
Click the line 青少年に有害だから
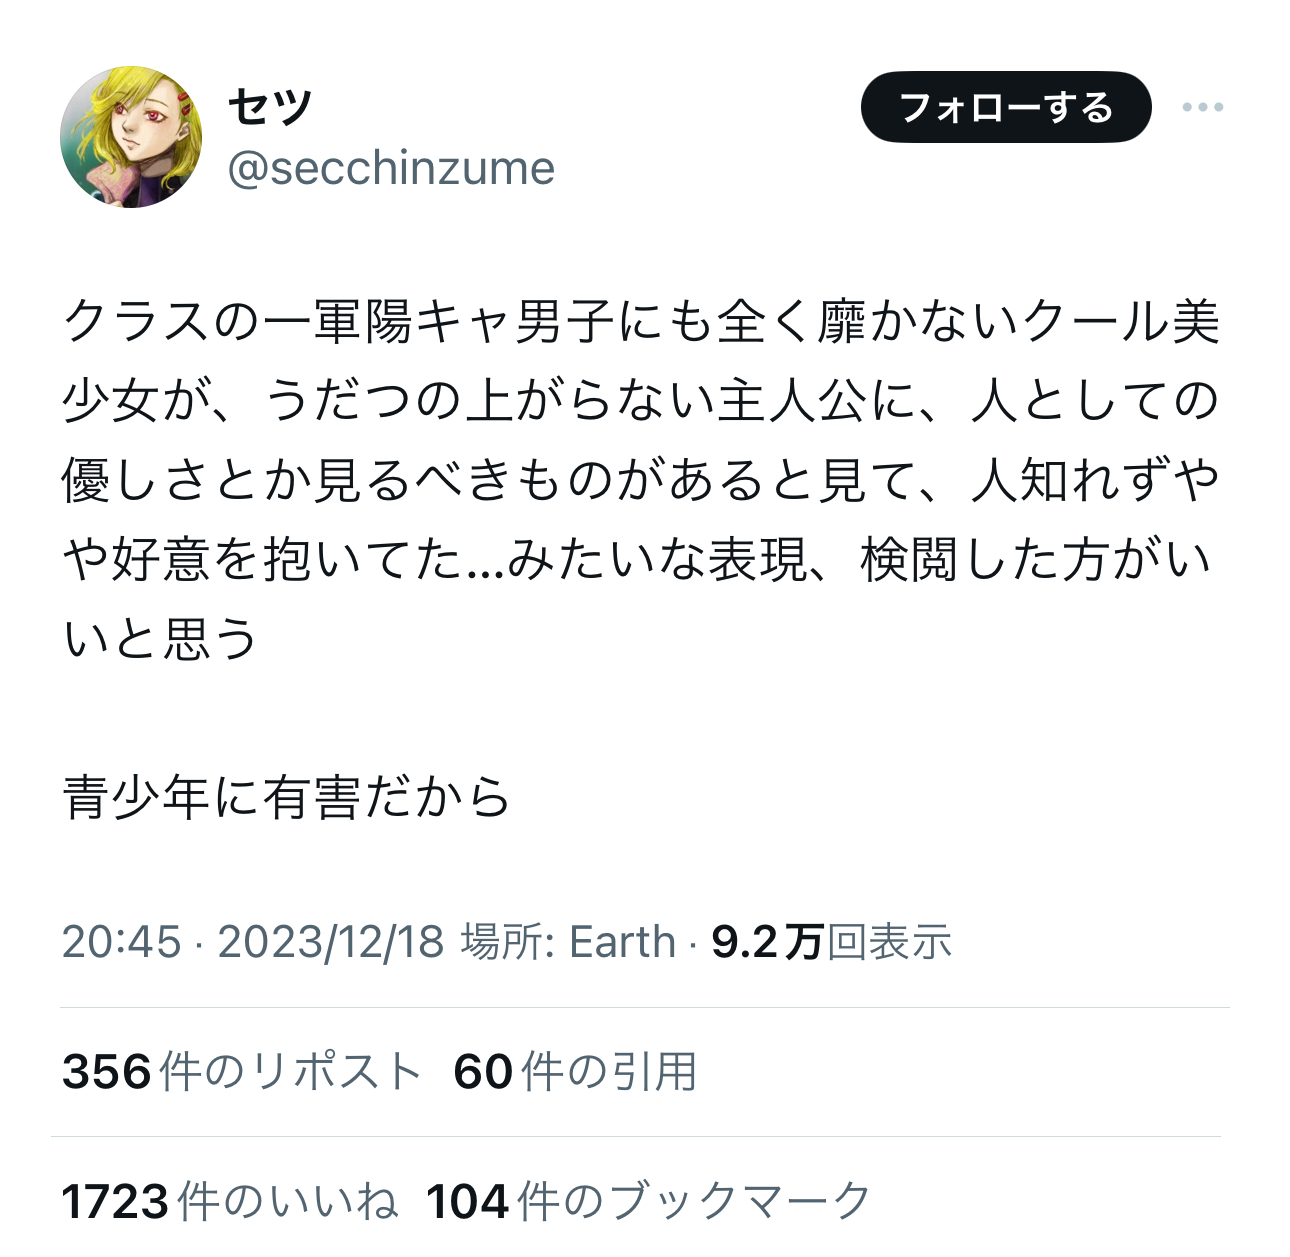[287, 798]
